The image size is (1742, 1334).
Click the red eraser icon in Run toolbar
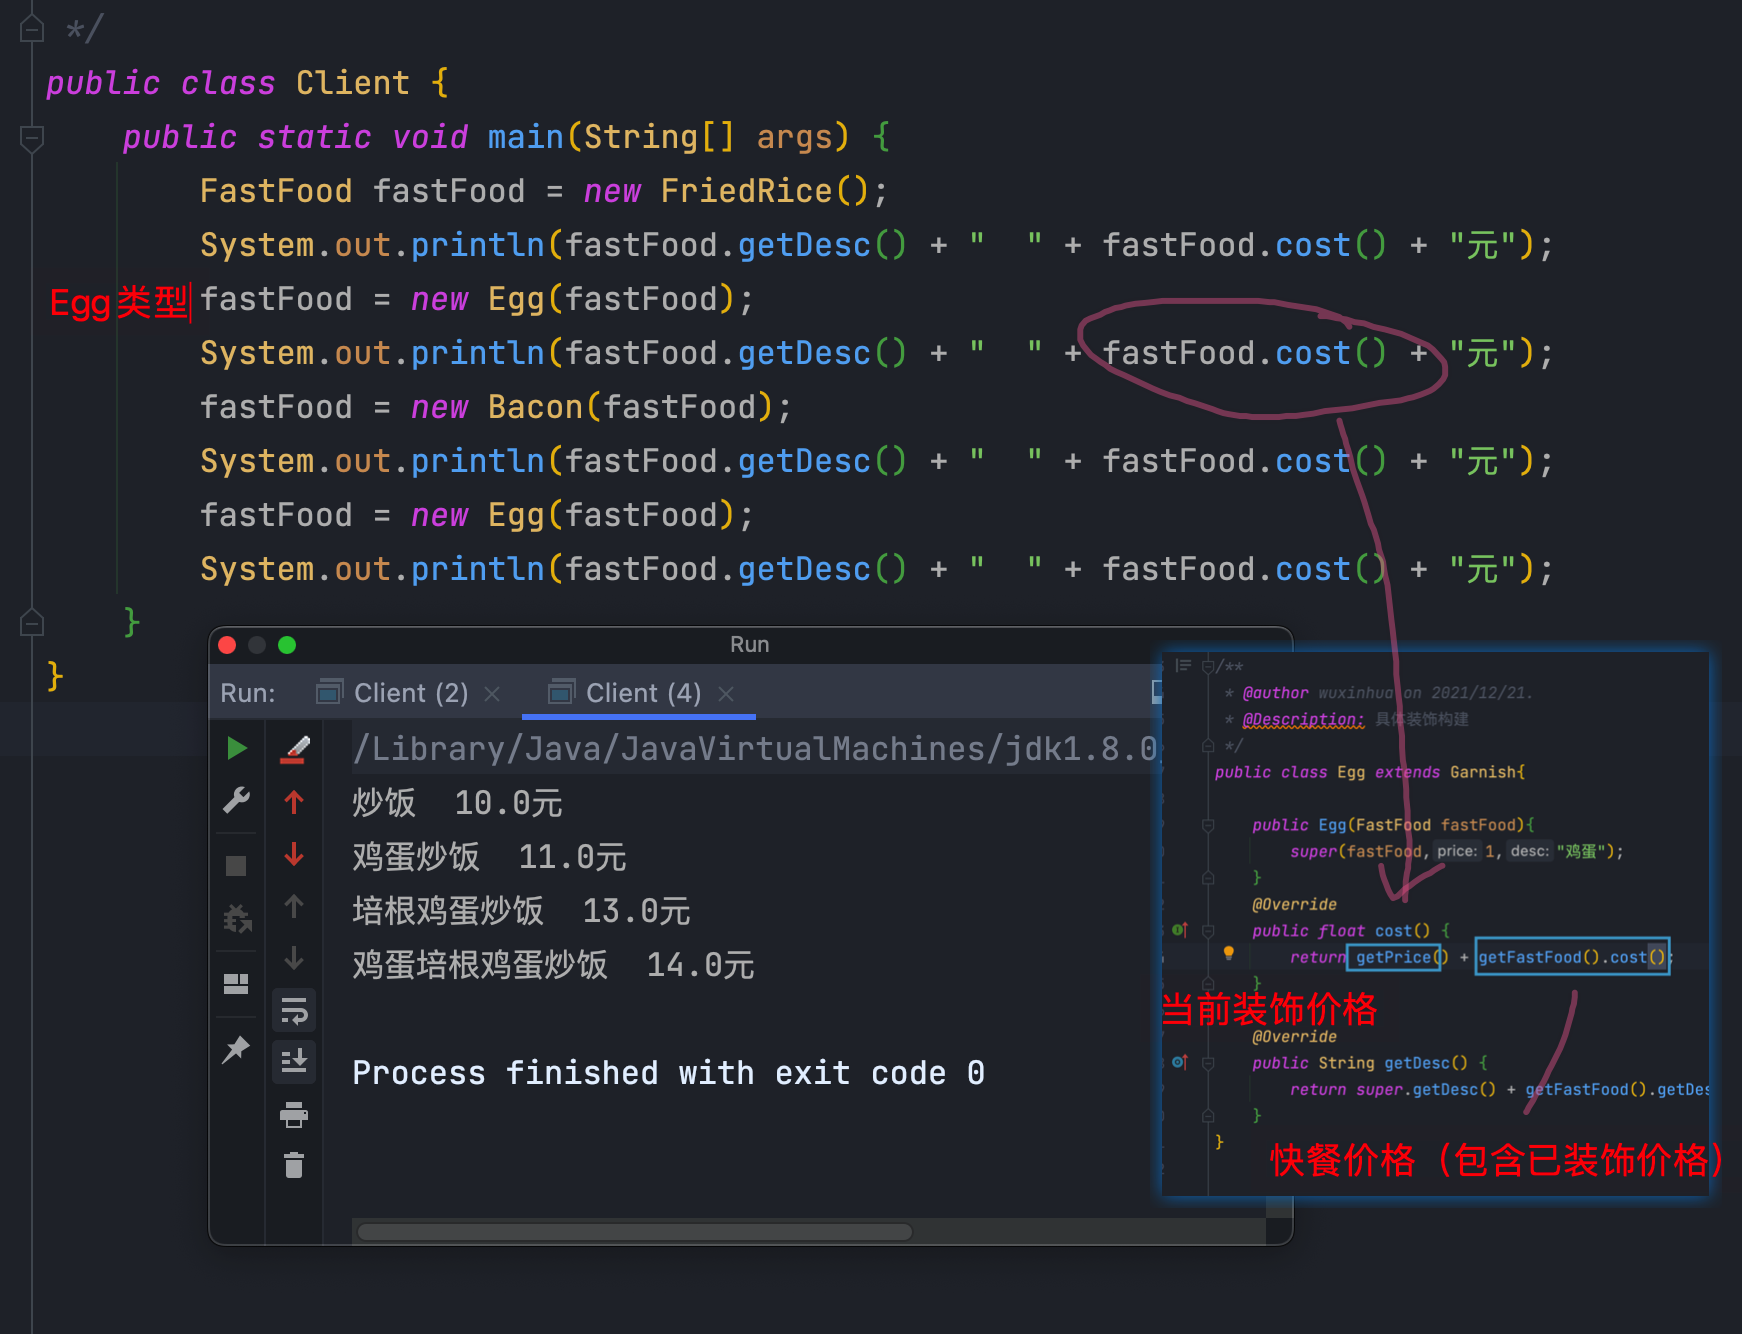[294, 749]
